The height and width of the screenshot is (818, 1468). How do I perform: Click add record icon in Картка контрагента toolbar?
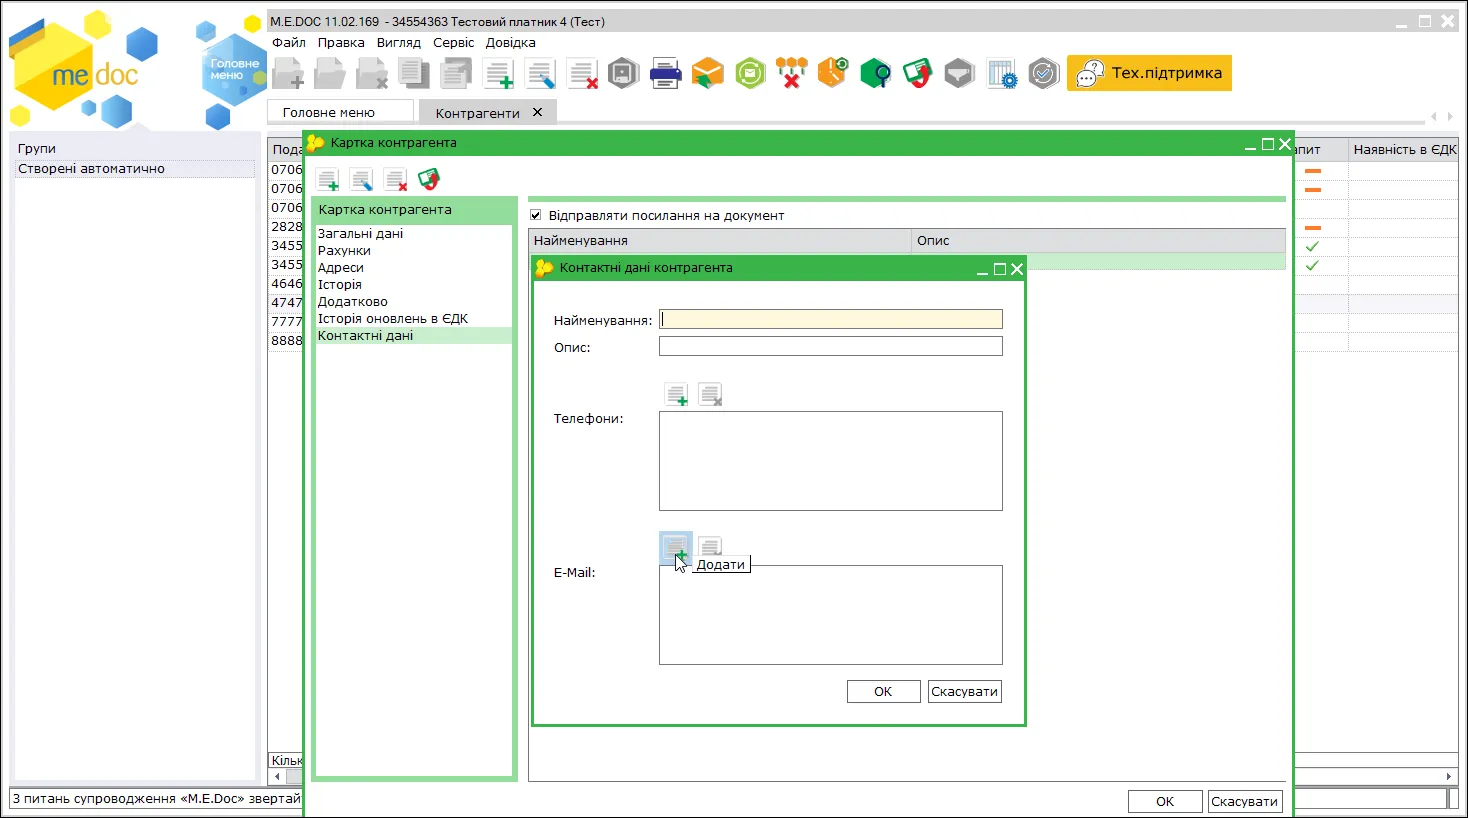(x=327, y=180)
